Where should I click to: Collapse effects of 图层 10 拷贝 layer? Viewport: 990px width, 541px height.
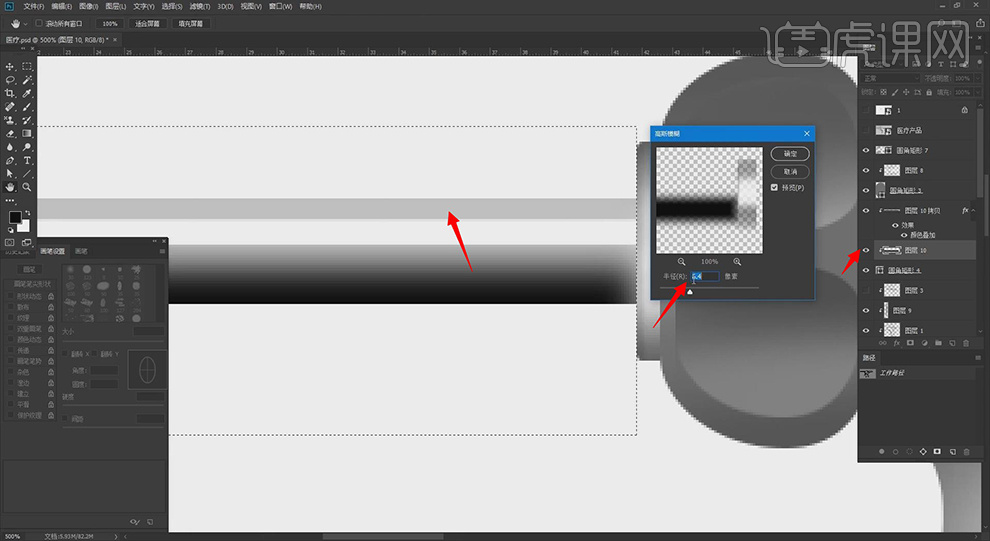[x=973, y=210]
